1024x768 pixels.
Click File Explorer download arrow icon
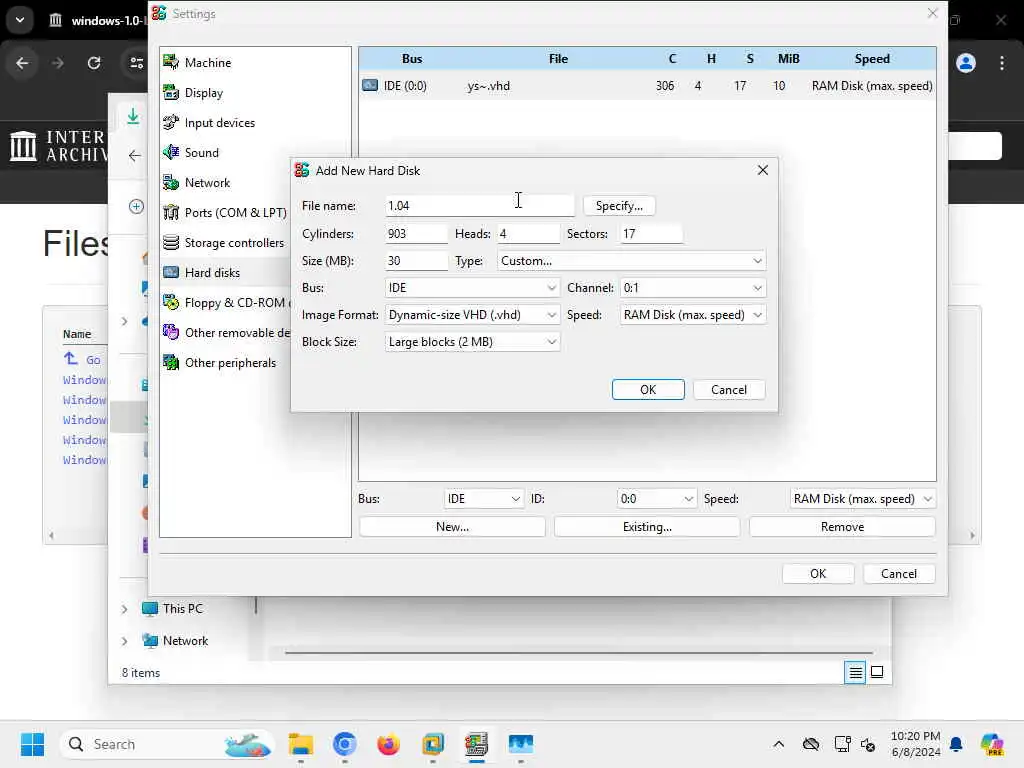[x=133, y=116]
